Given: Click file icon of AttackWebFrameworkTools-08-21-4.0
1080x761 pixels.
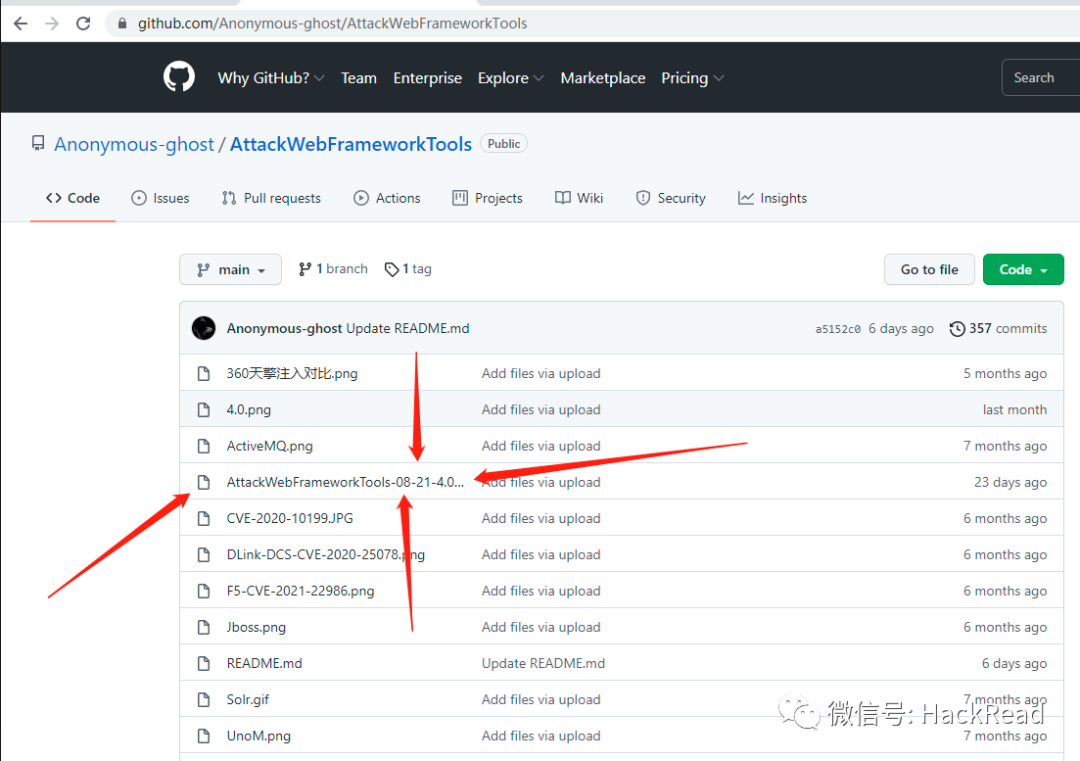Looking at the screenshot, I should [x=203, y=482].
